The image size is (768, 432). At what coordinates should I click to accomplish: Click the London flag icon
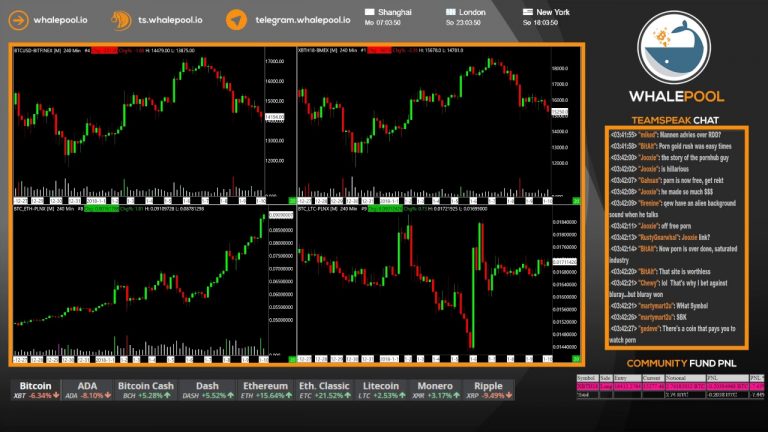coord(451,12)
